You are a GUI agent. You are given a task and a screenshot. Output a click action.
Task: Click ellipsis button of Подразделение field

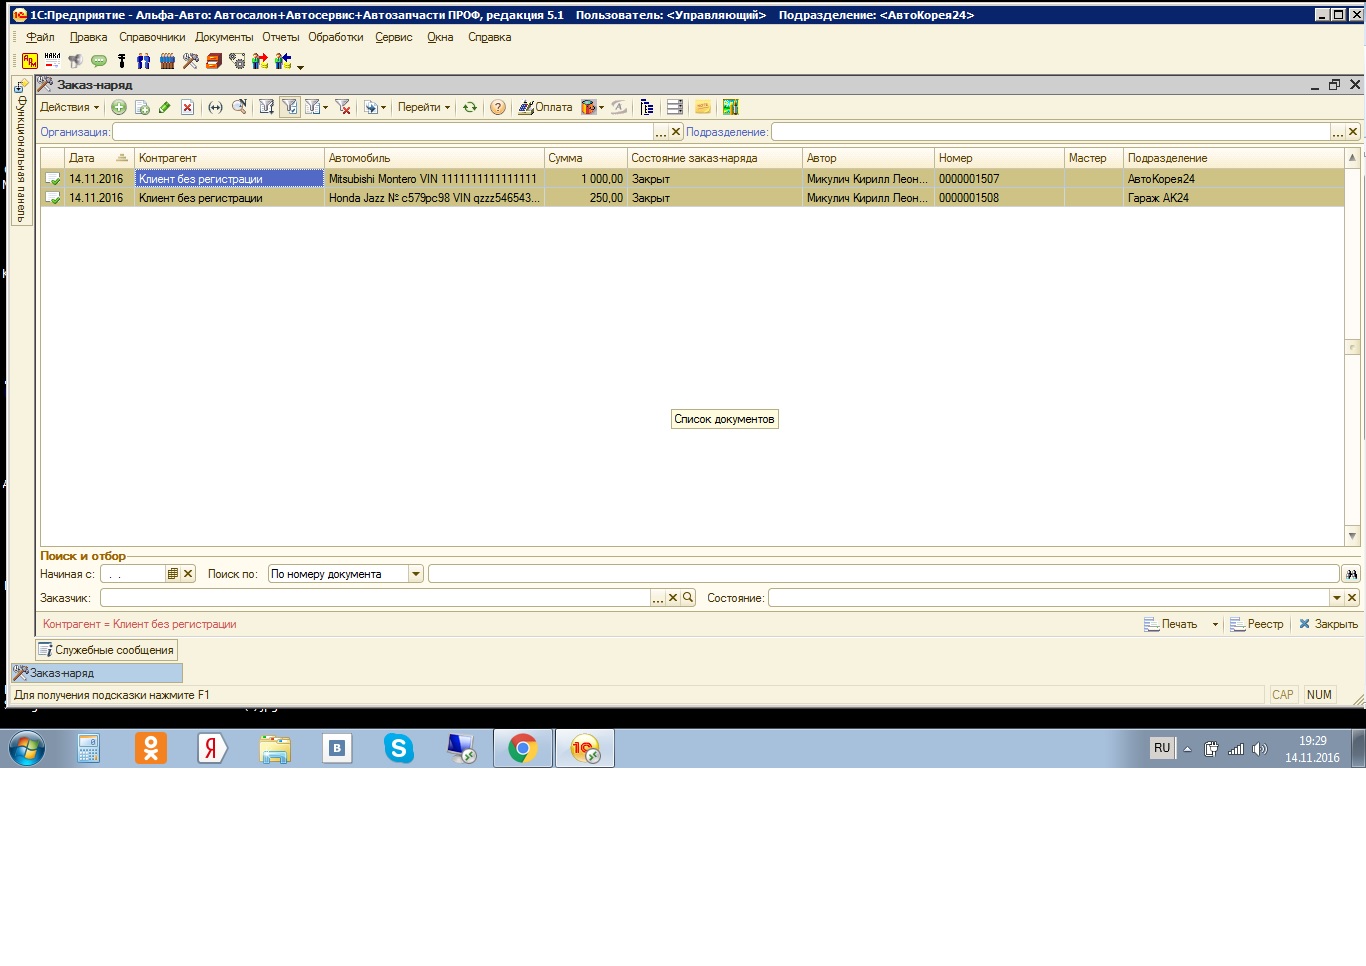click(x=1338, y=132)
